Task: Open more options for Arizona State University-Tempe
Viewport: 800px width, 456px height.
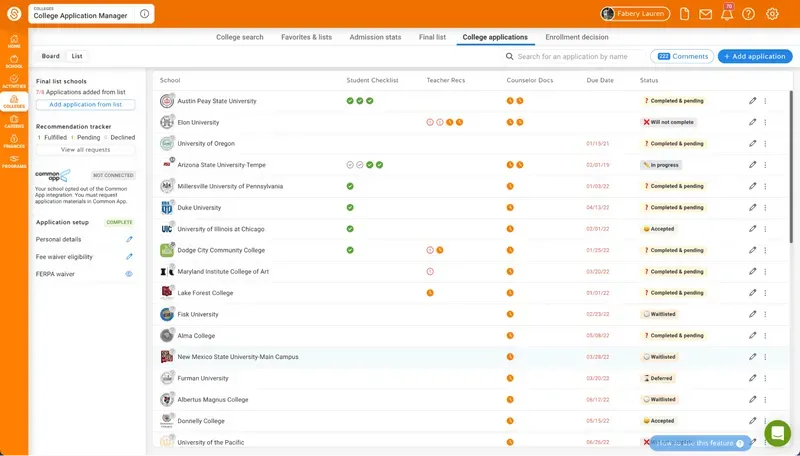Action: [765, 165]
